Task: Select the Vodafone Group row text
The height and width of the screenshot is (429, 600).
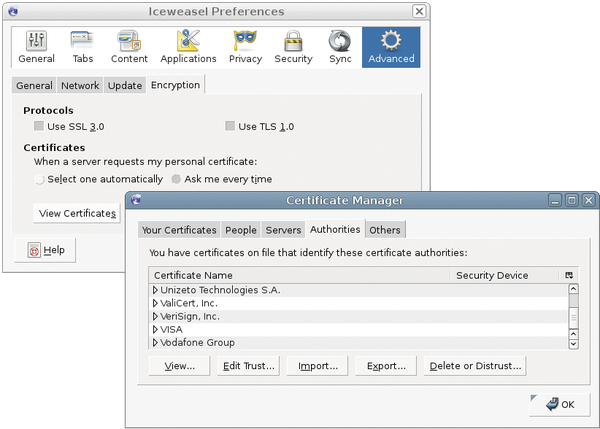Action: [197, 343]
